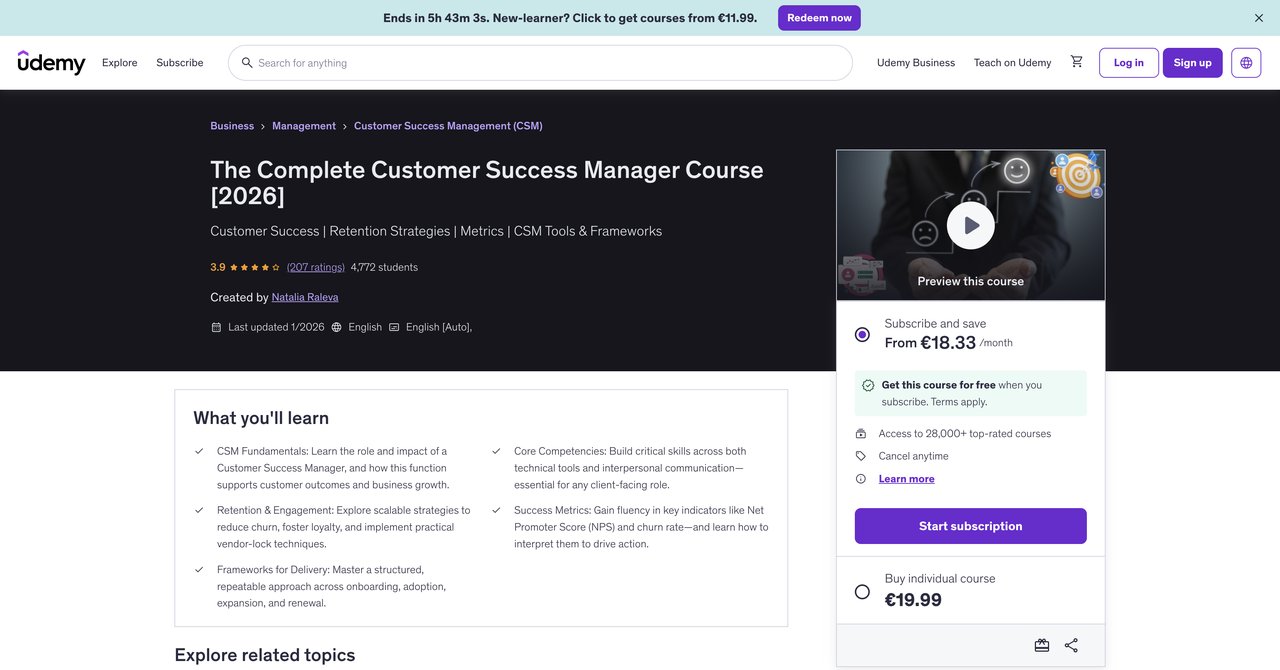Open Udemy Business from the header

(x=916, y=63)
